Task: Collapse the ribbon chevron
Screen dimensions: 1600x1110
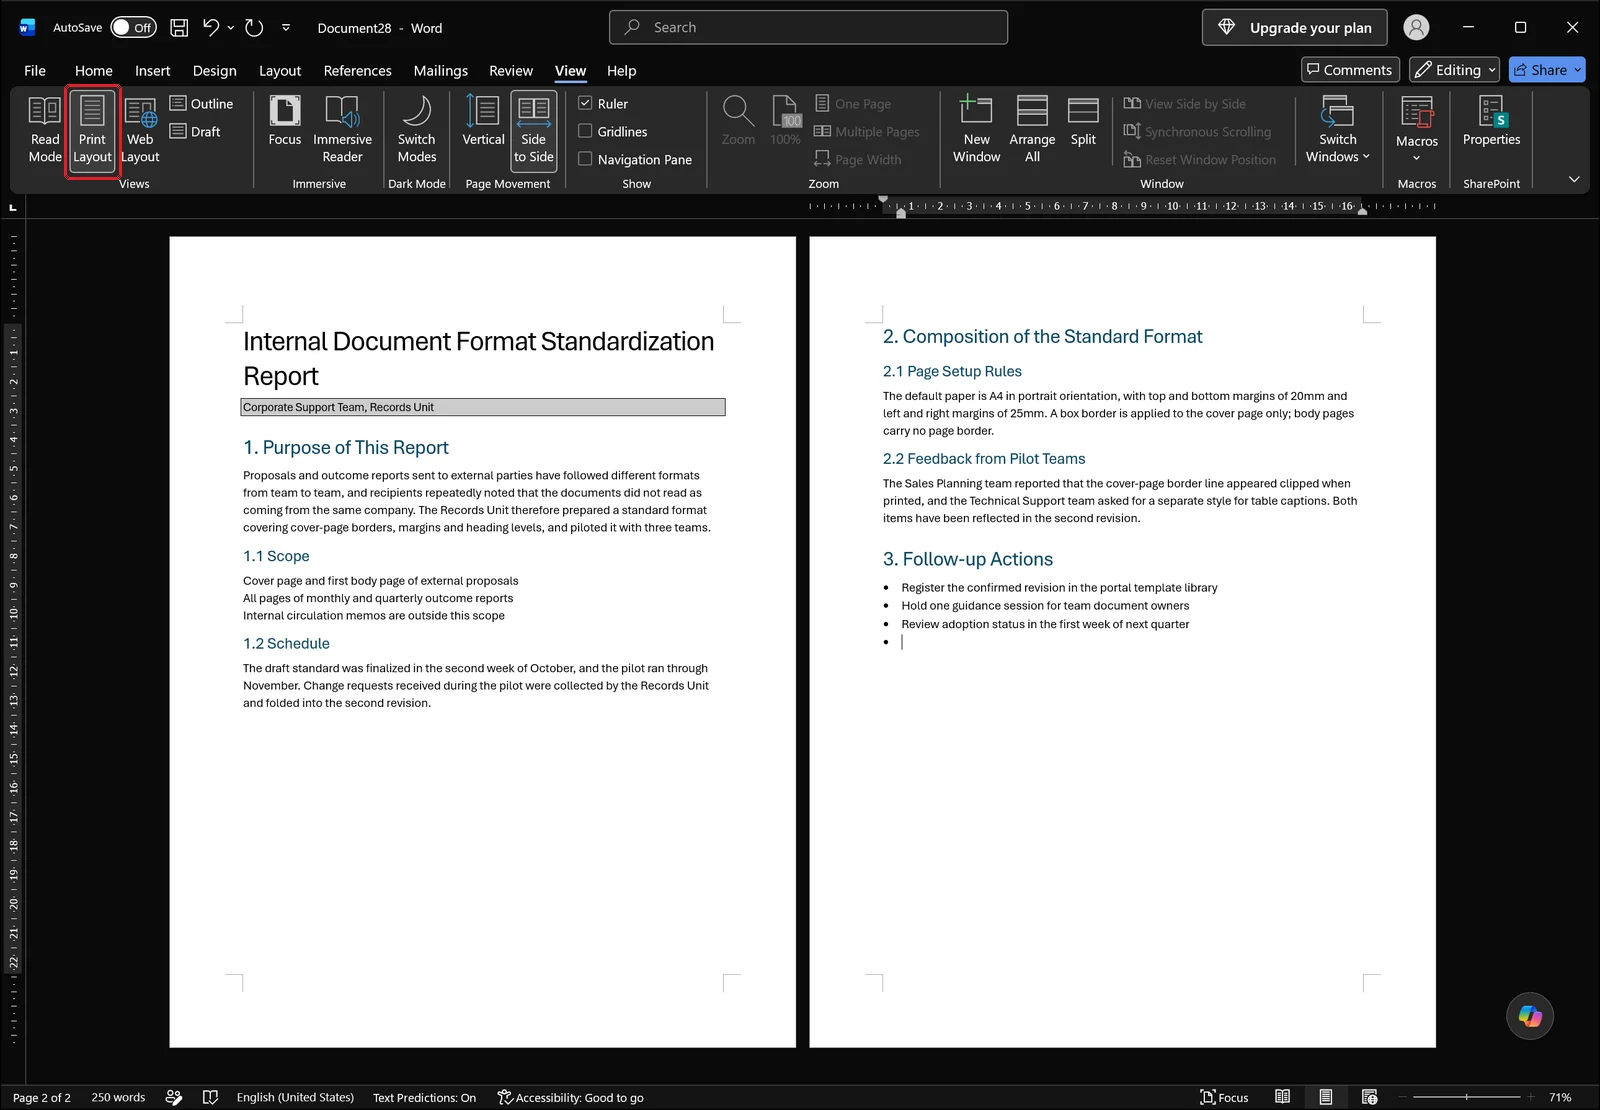Action: [x=1574, y=179]
